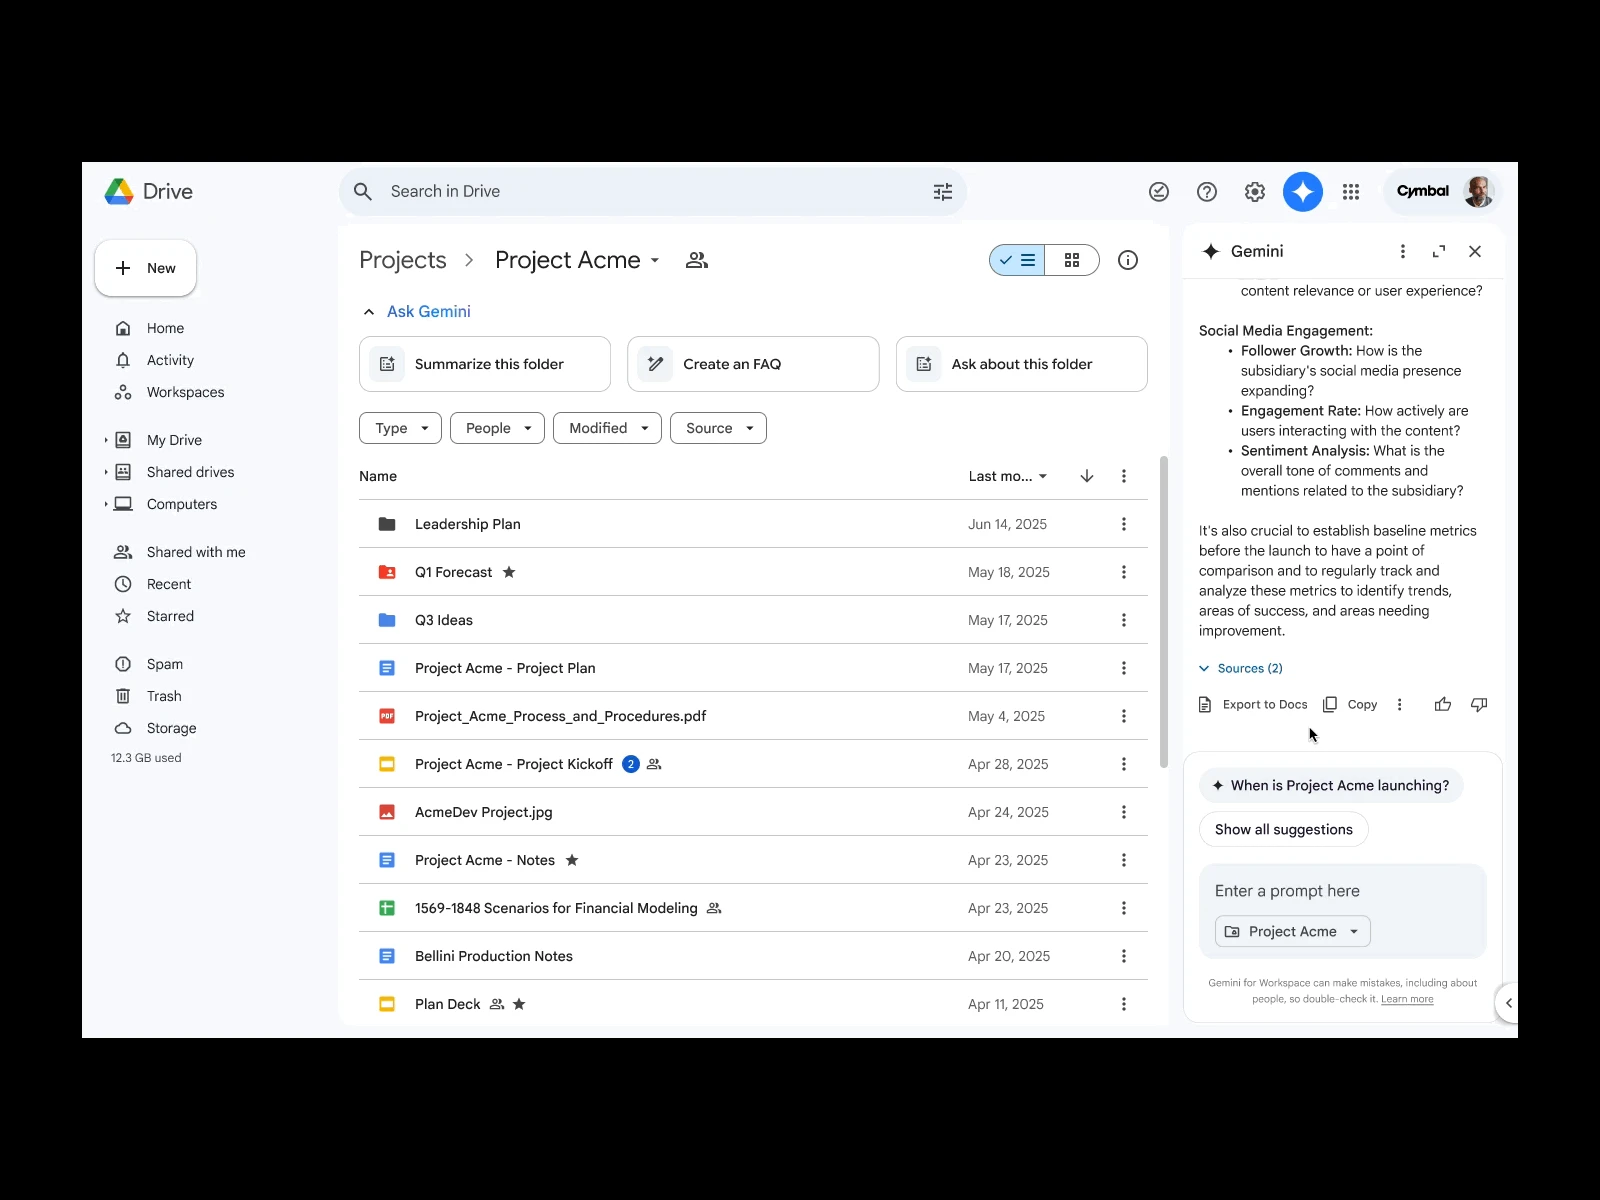This screenshot has width=1600, height=1200.
Task: Focus the Search in Drive field
Action: (652, 192)
